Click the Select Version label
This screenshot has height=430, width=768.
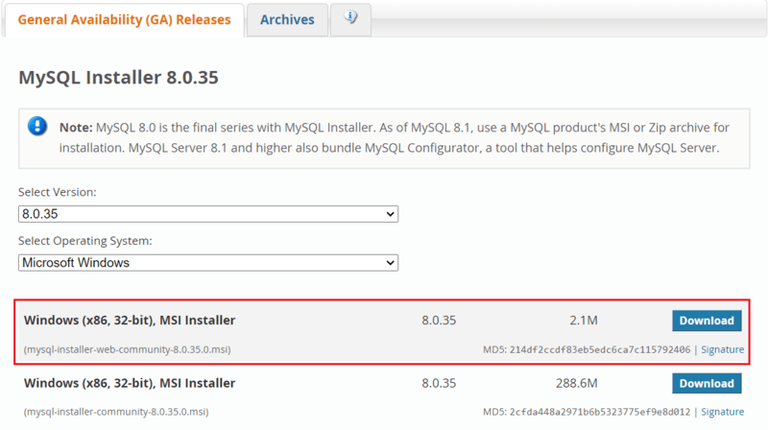point(57,192)
